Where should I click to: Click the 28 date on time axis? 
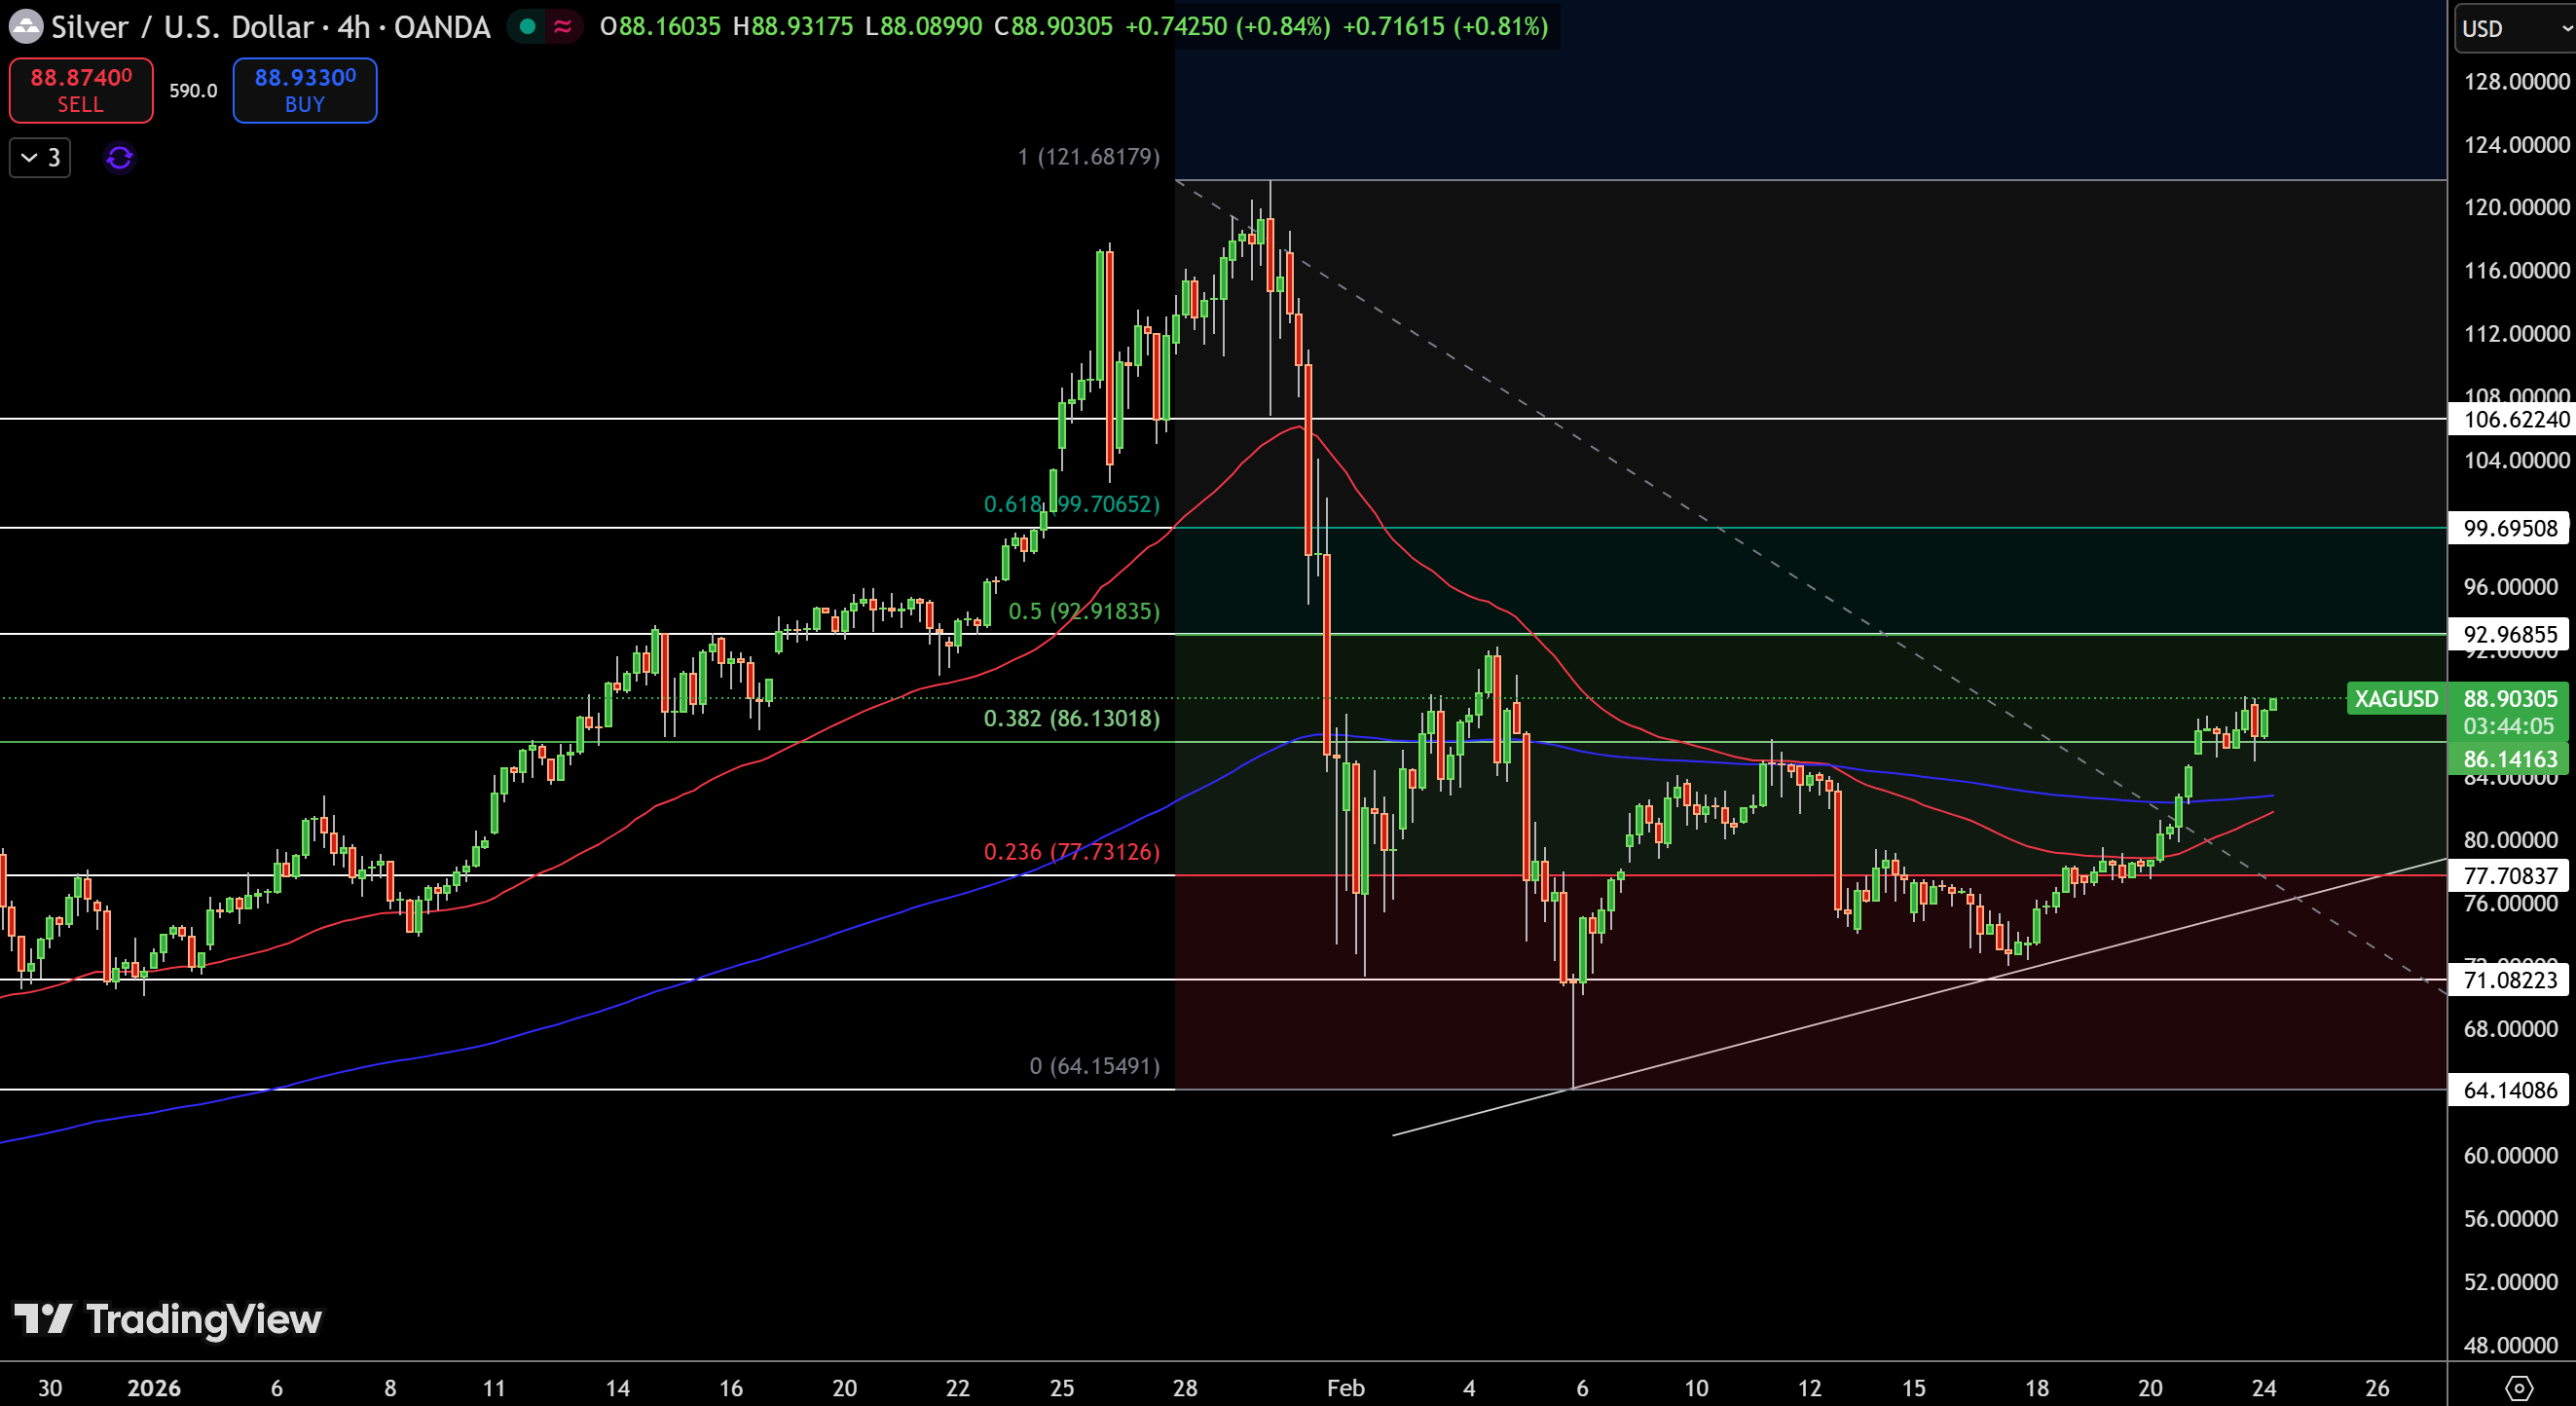pos(1185,1388)
